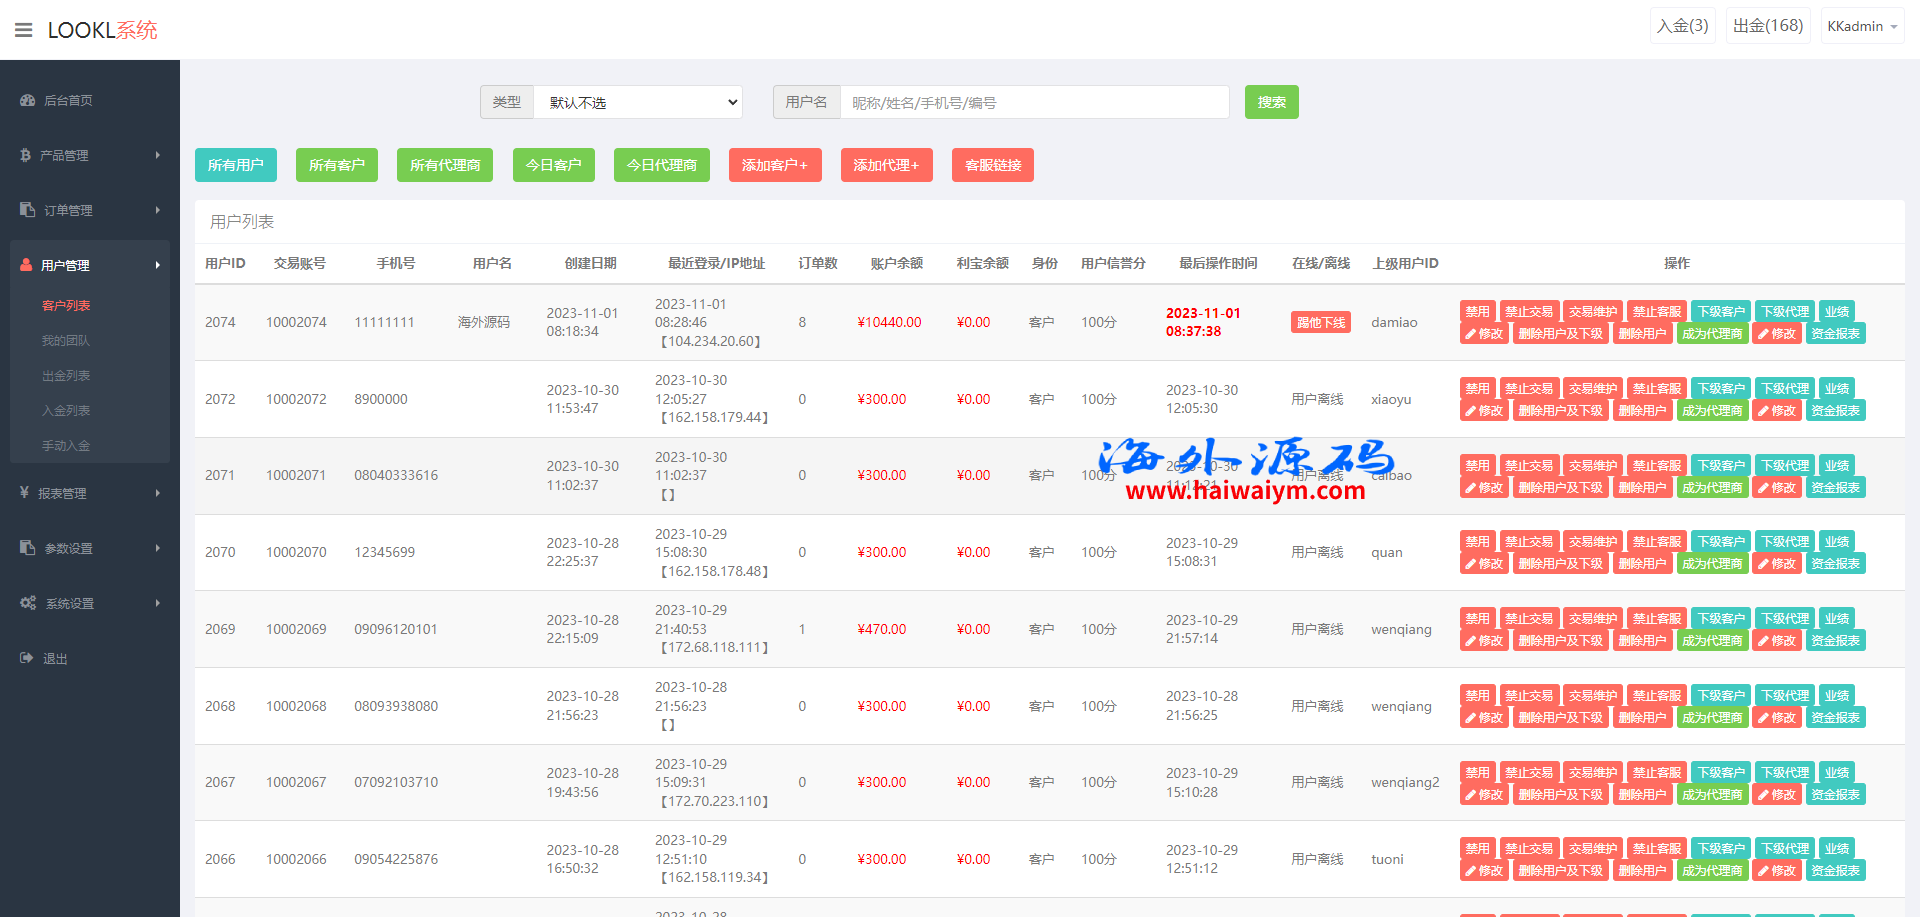Open the 出金(168) notification button
Image resolution: width=1920 pixels, height=917 pixels.
(x=1768, y=26)
